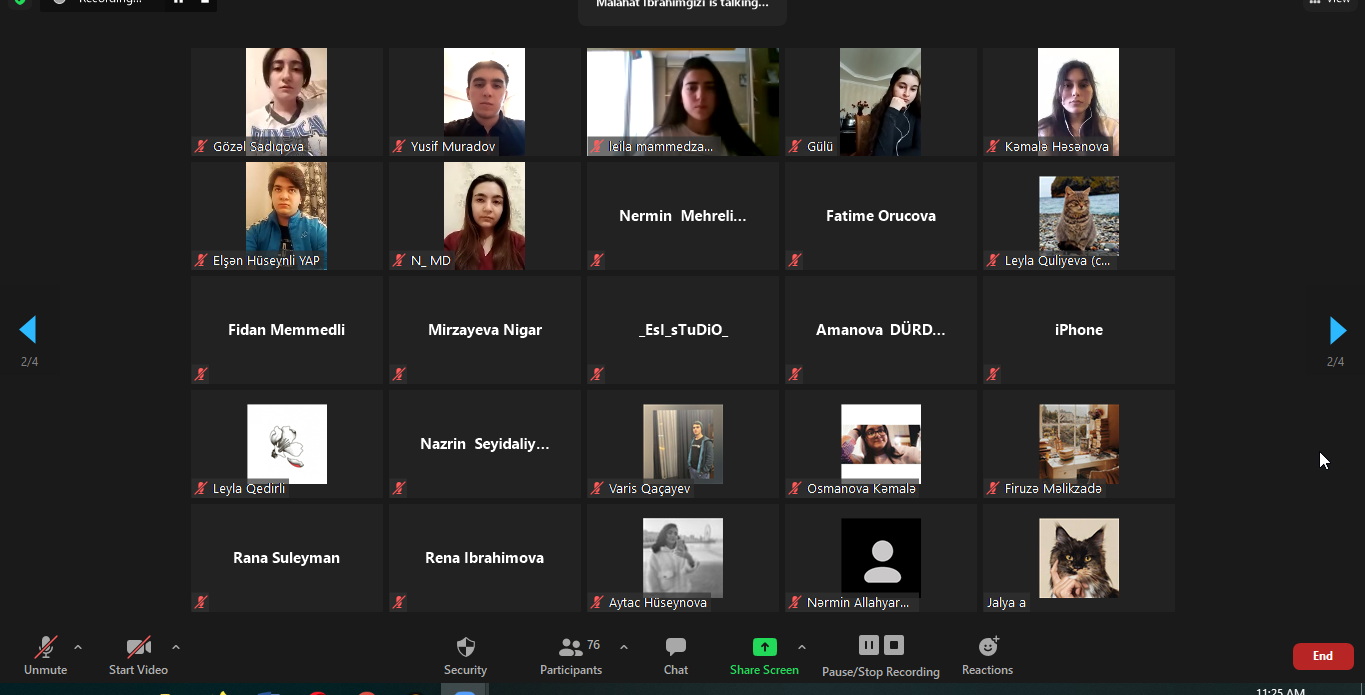Select leila mammedza's video feed
Screen dimensions: 1365x695
pos(683,101)
